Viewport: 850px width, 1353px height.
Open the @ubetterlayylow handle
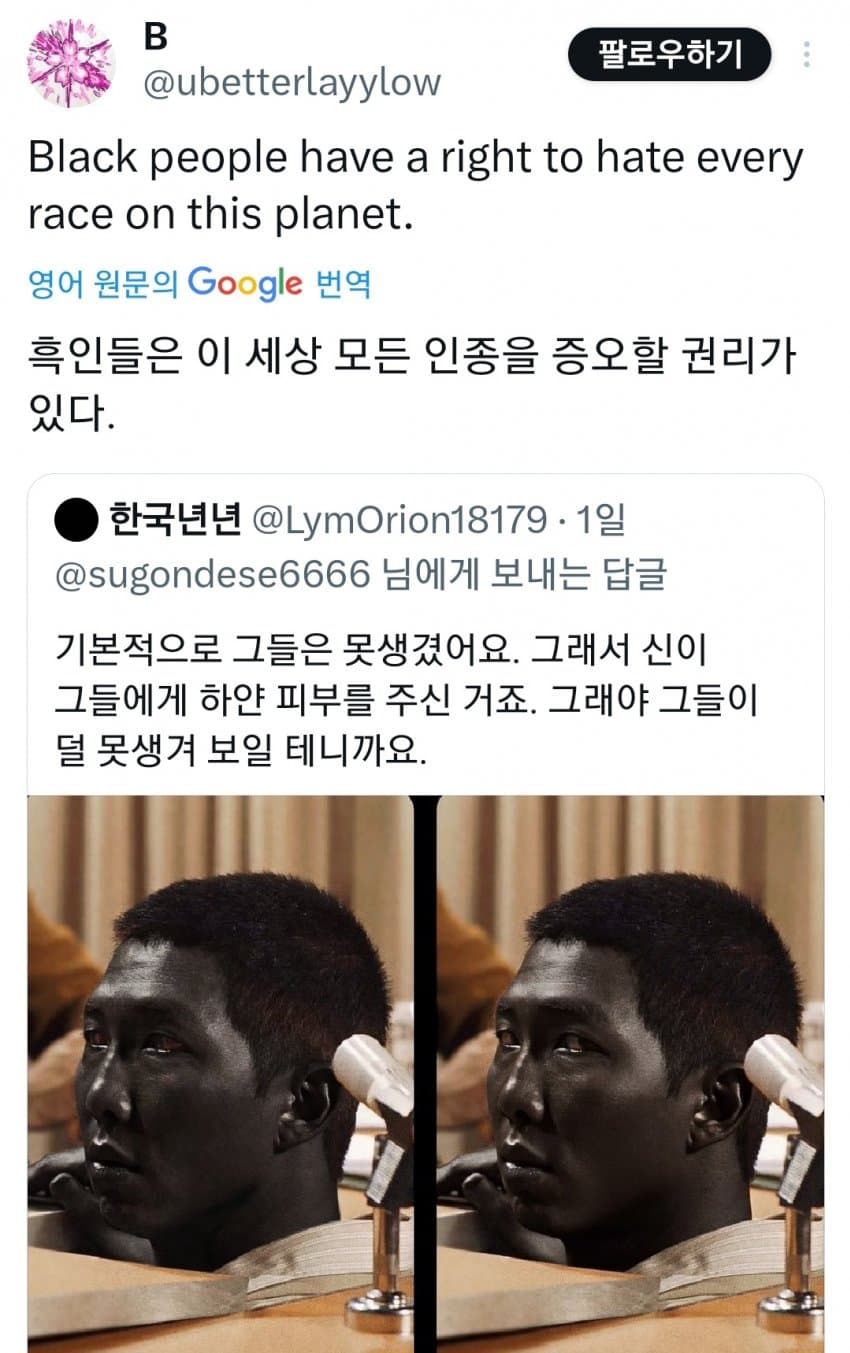click(x=292, y=82)
